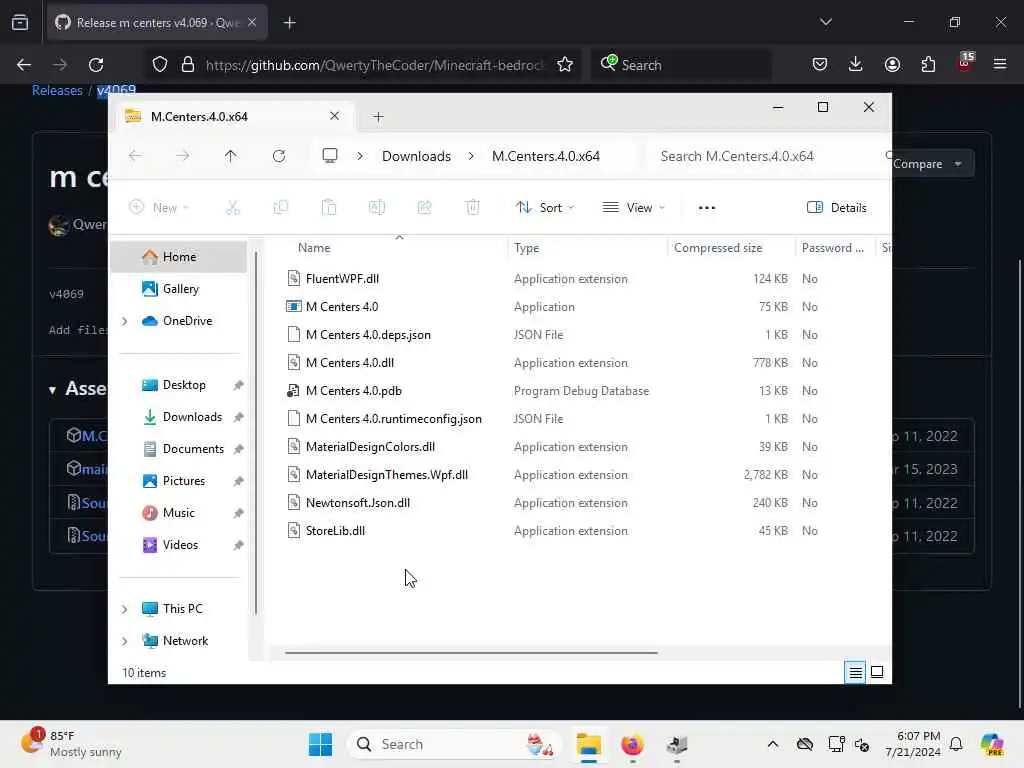List all Firefox tabs dropdown
This screenshot has width=1024, height=768.
click(825, 22)
